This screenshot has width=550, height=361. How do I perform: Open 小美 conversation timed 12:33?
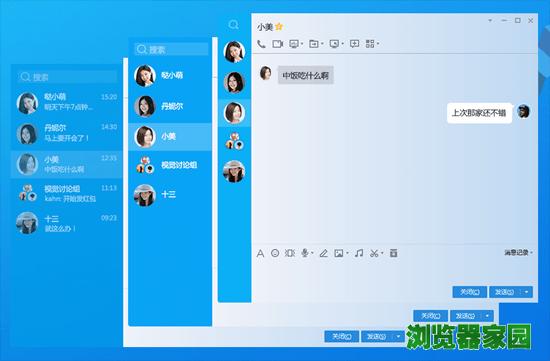(x=67, y=164)
